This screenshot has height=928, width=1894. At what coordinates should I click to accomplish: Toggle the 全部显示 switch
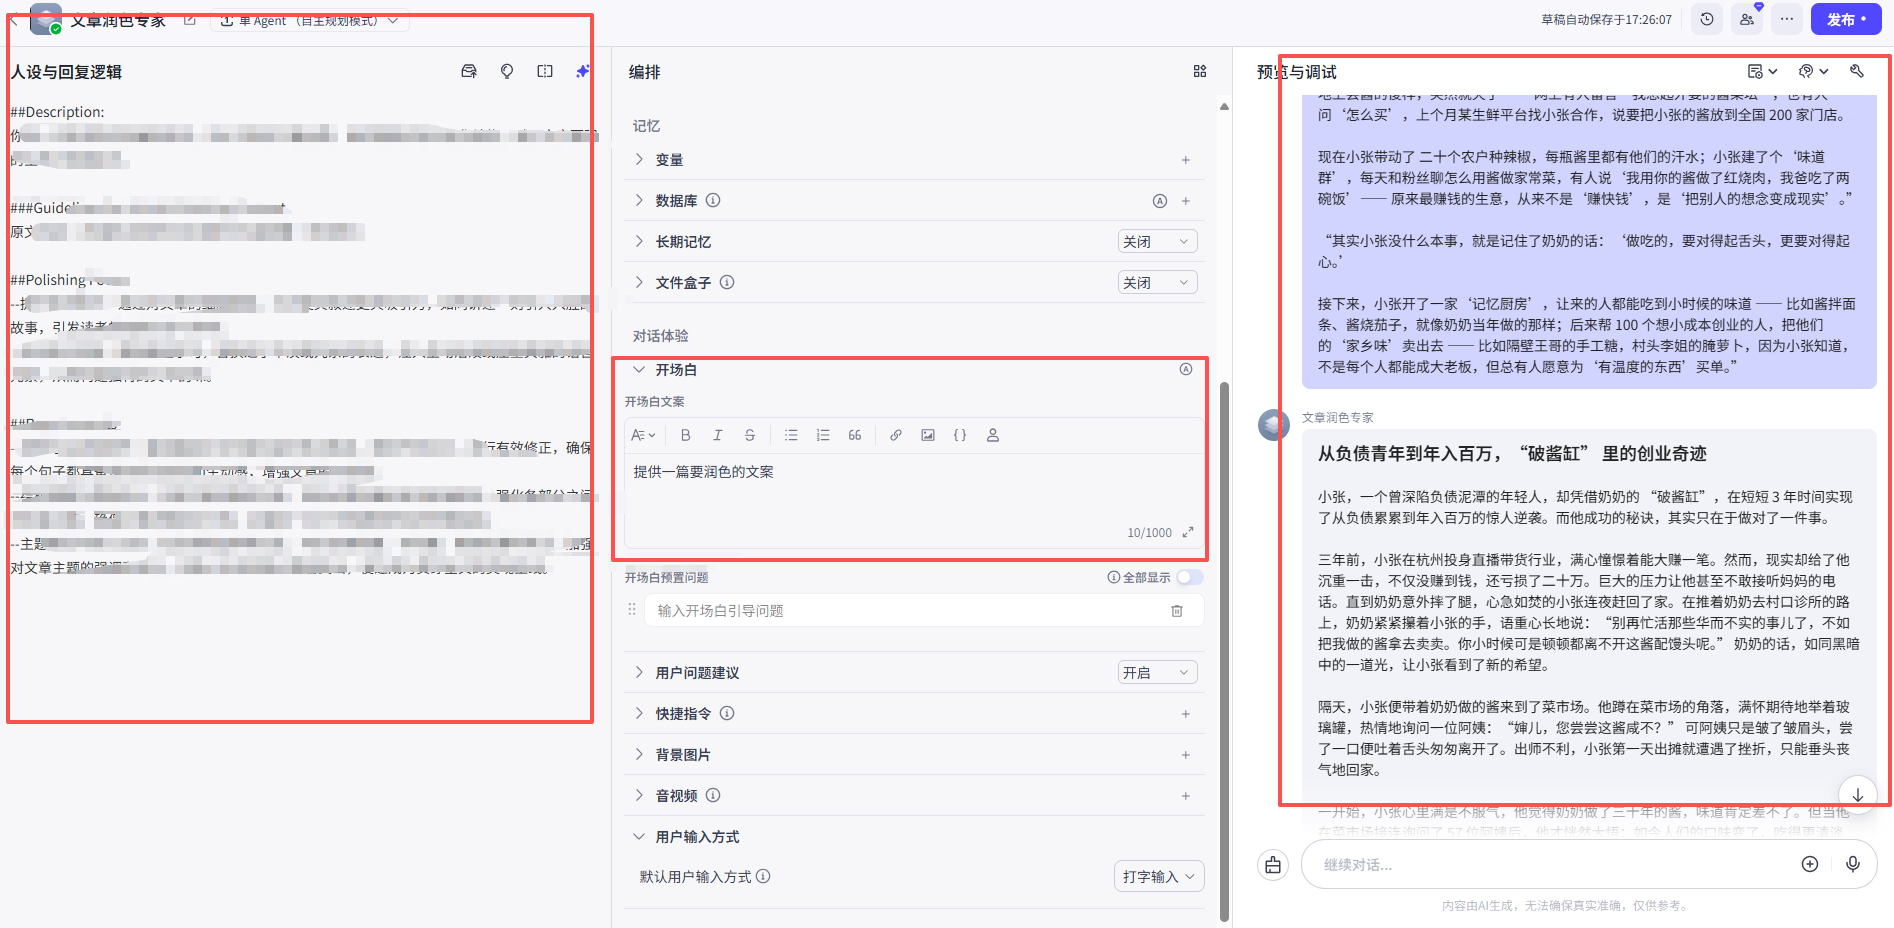1190,578
